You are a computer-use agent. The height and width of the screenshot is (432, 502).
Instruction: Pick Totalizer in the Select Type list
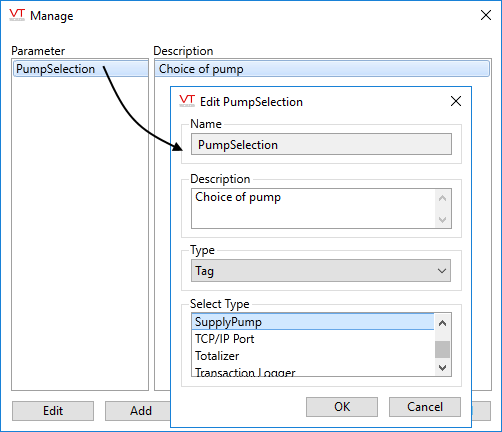pos(313,356)
